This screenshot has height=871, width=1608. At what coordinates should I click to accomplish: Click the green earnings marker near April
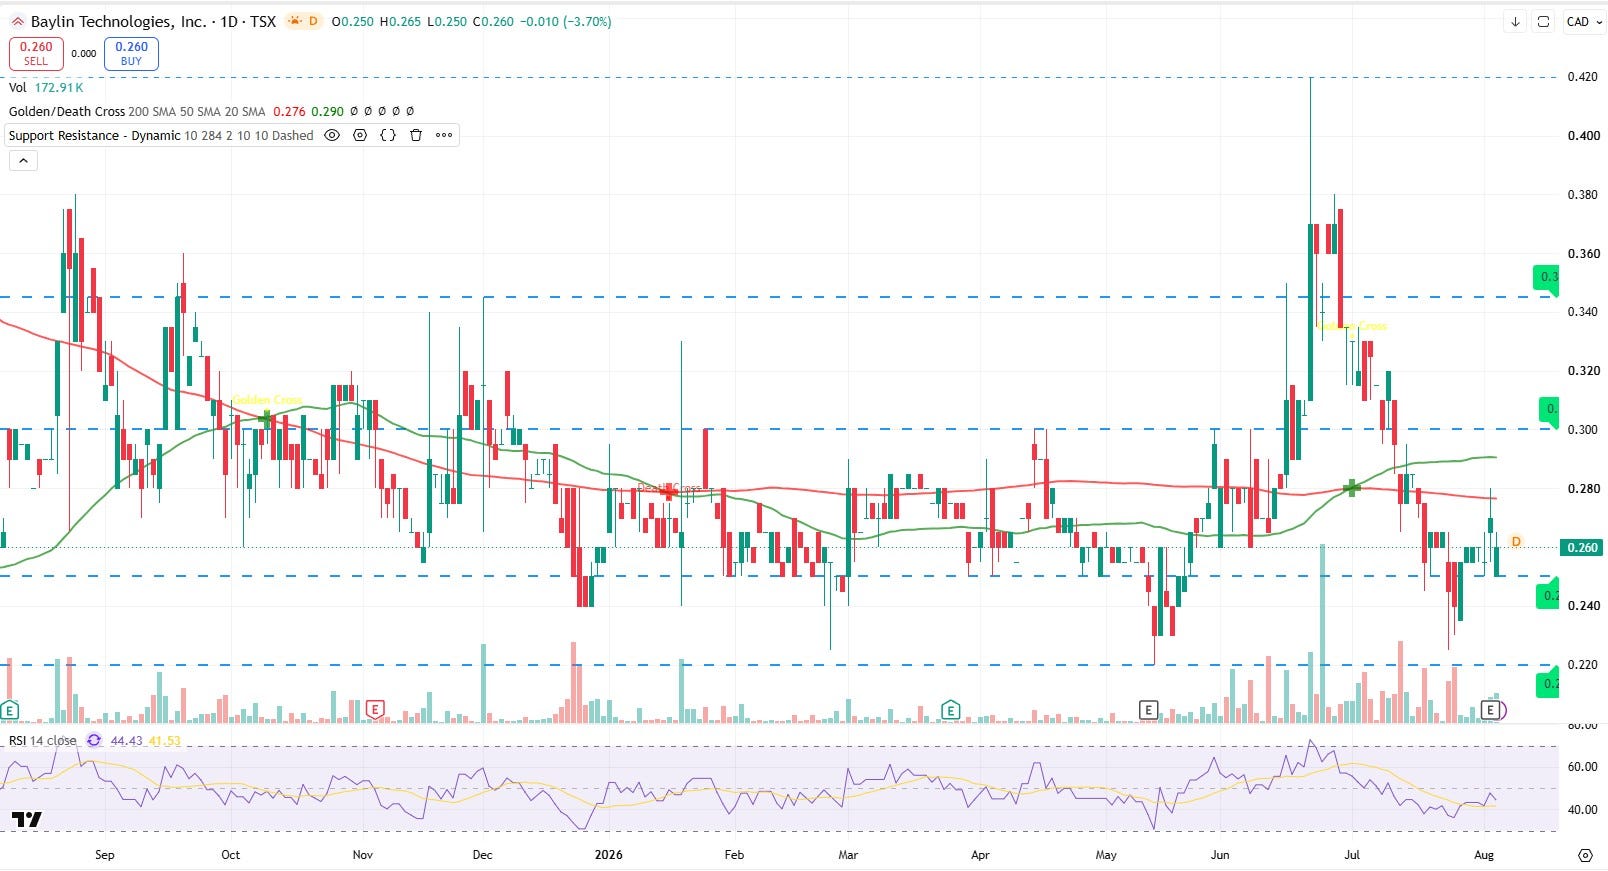[951, 711]
